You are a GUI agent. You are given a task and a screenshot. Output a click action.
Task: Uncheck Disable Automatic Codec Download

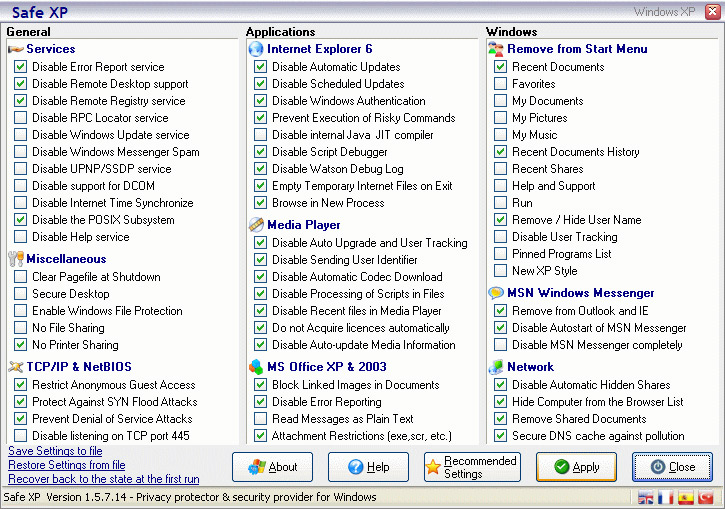[260, 276]
